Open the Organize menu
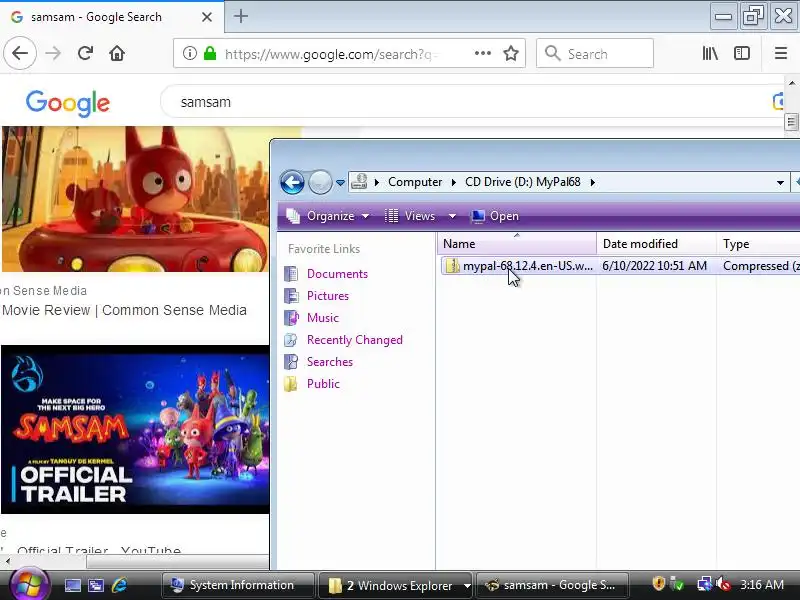Screen dimensions: 800x600 coord(327,216)
